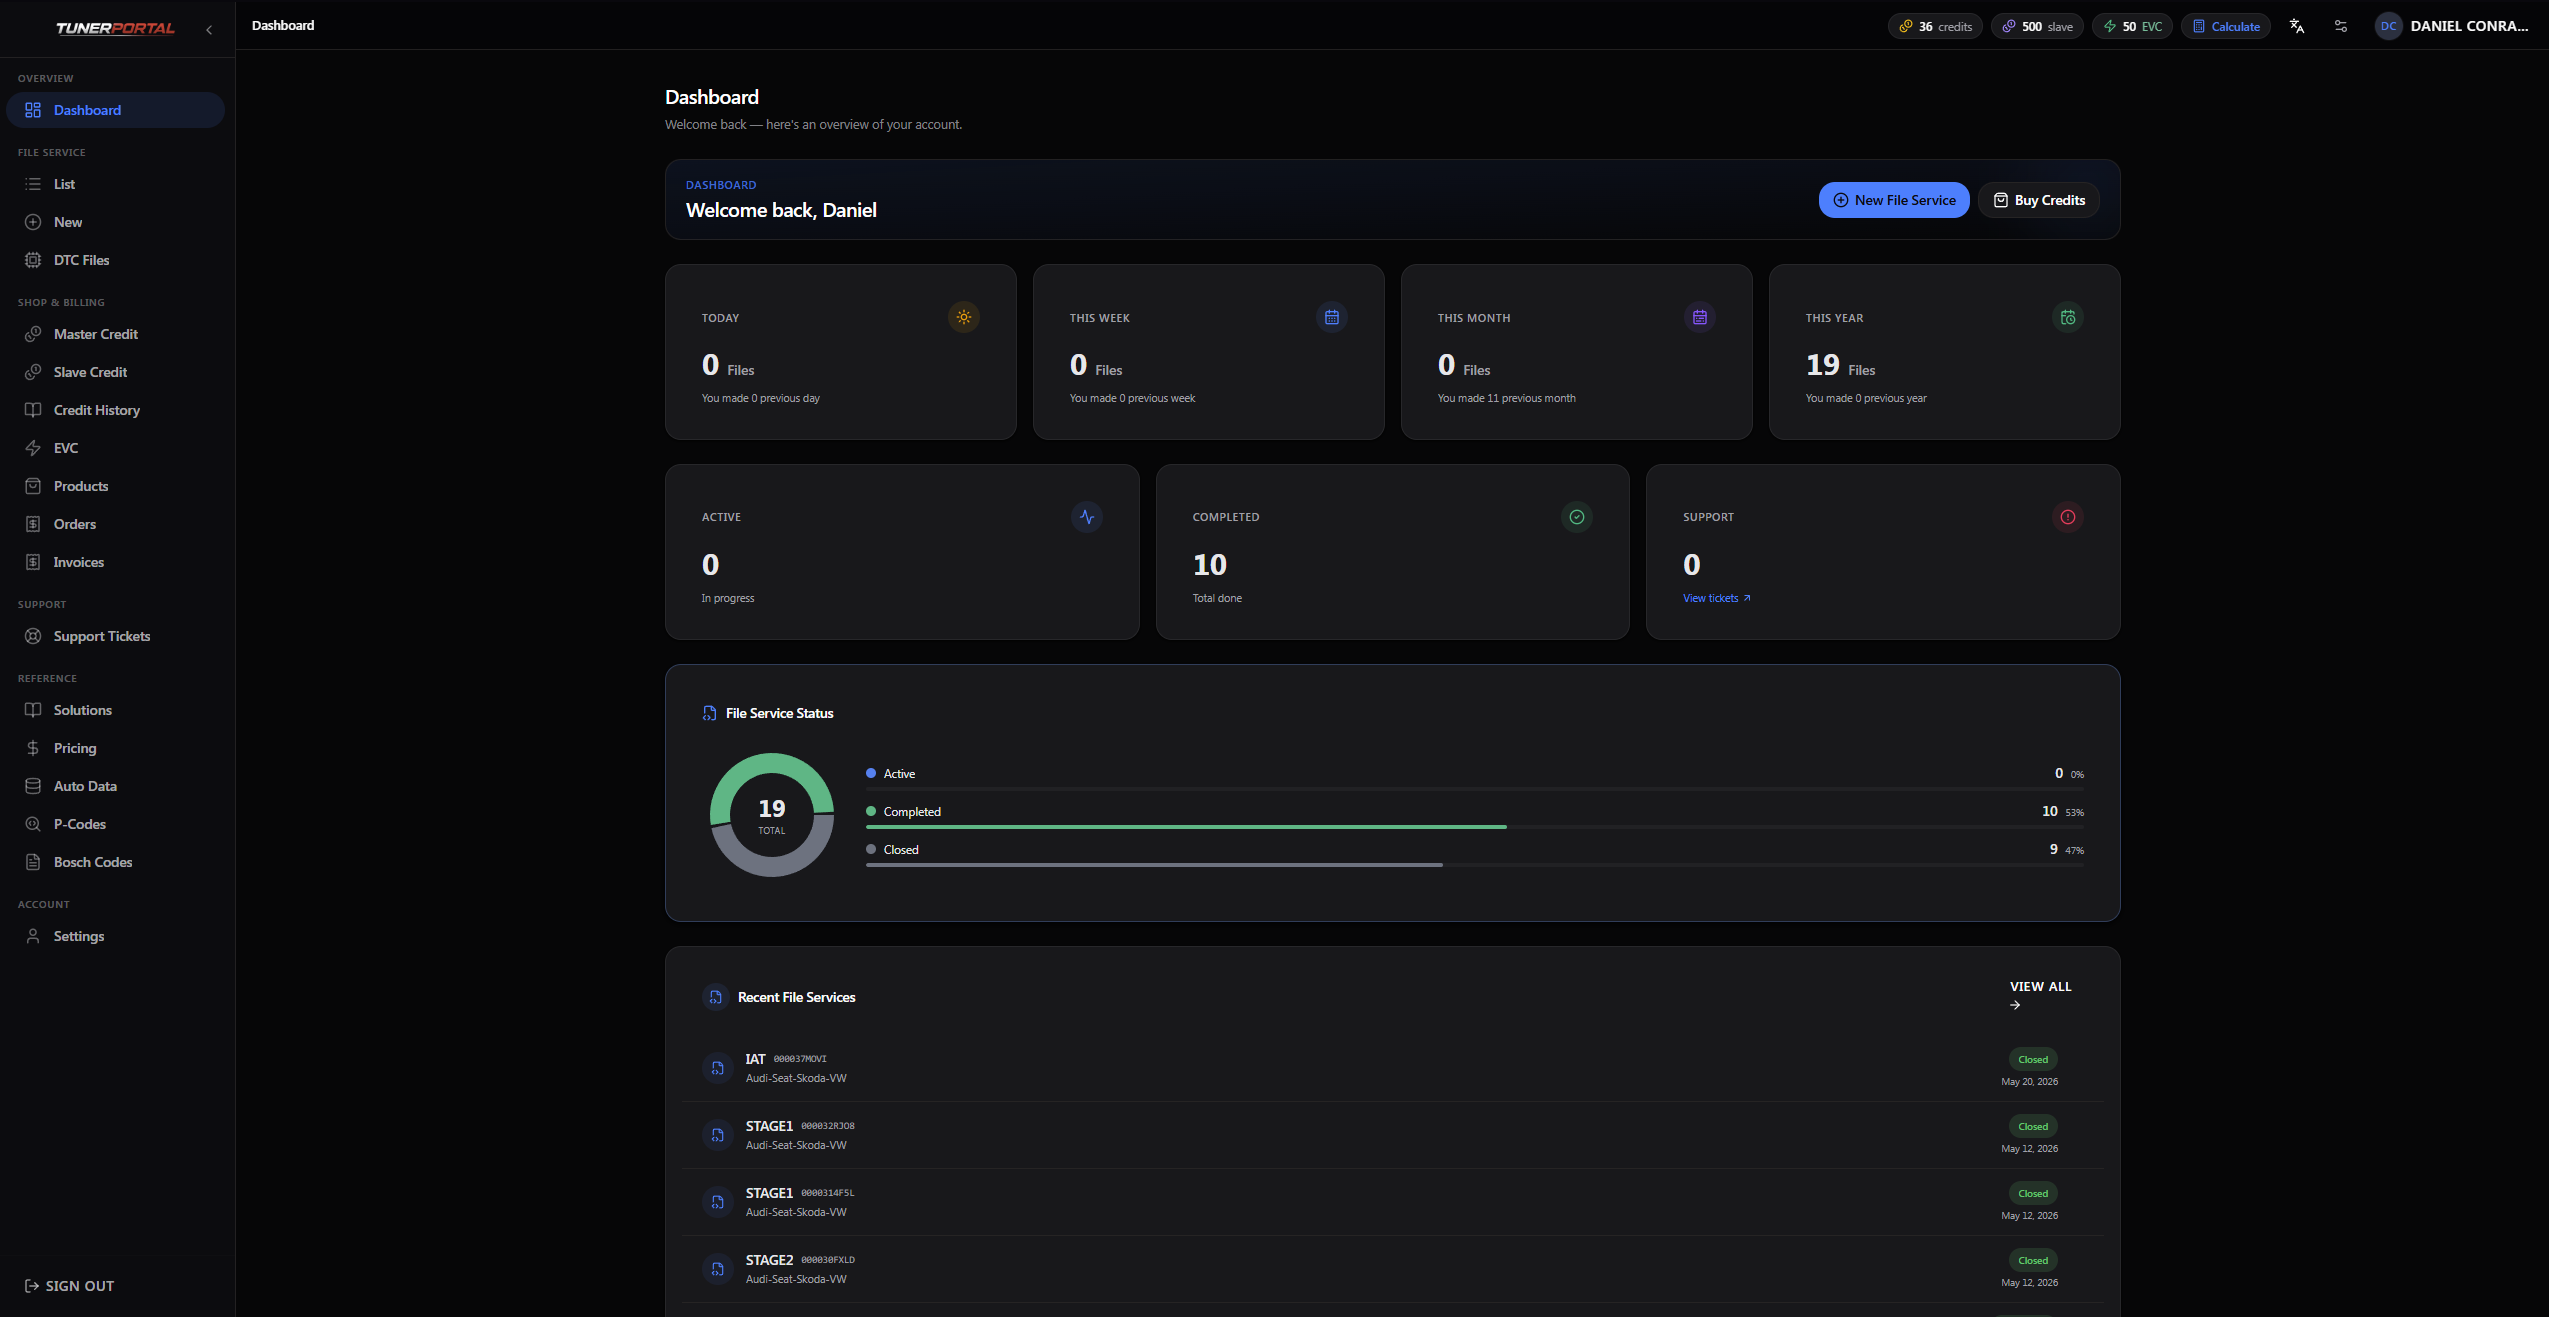The height and width of the screenshot is (1317, 2549).
Task: Go to Master Credit page
Action: (115, 334)
